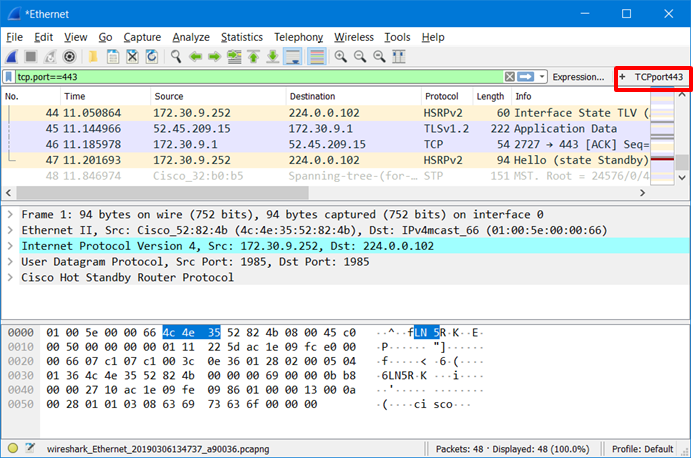Open recent display filters dropdown

pyautogui.click(x=542, y=77)
